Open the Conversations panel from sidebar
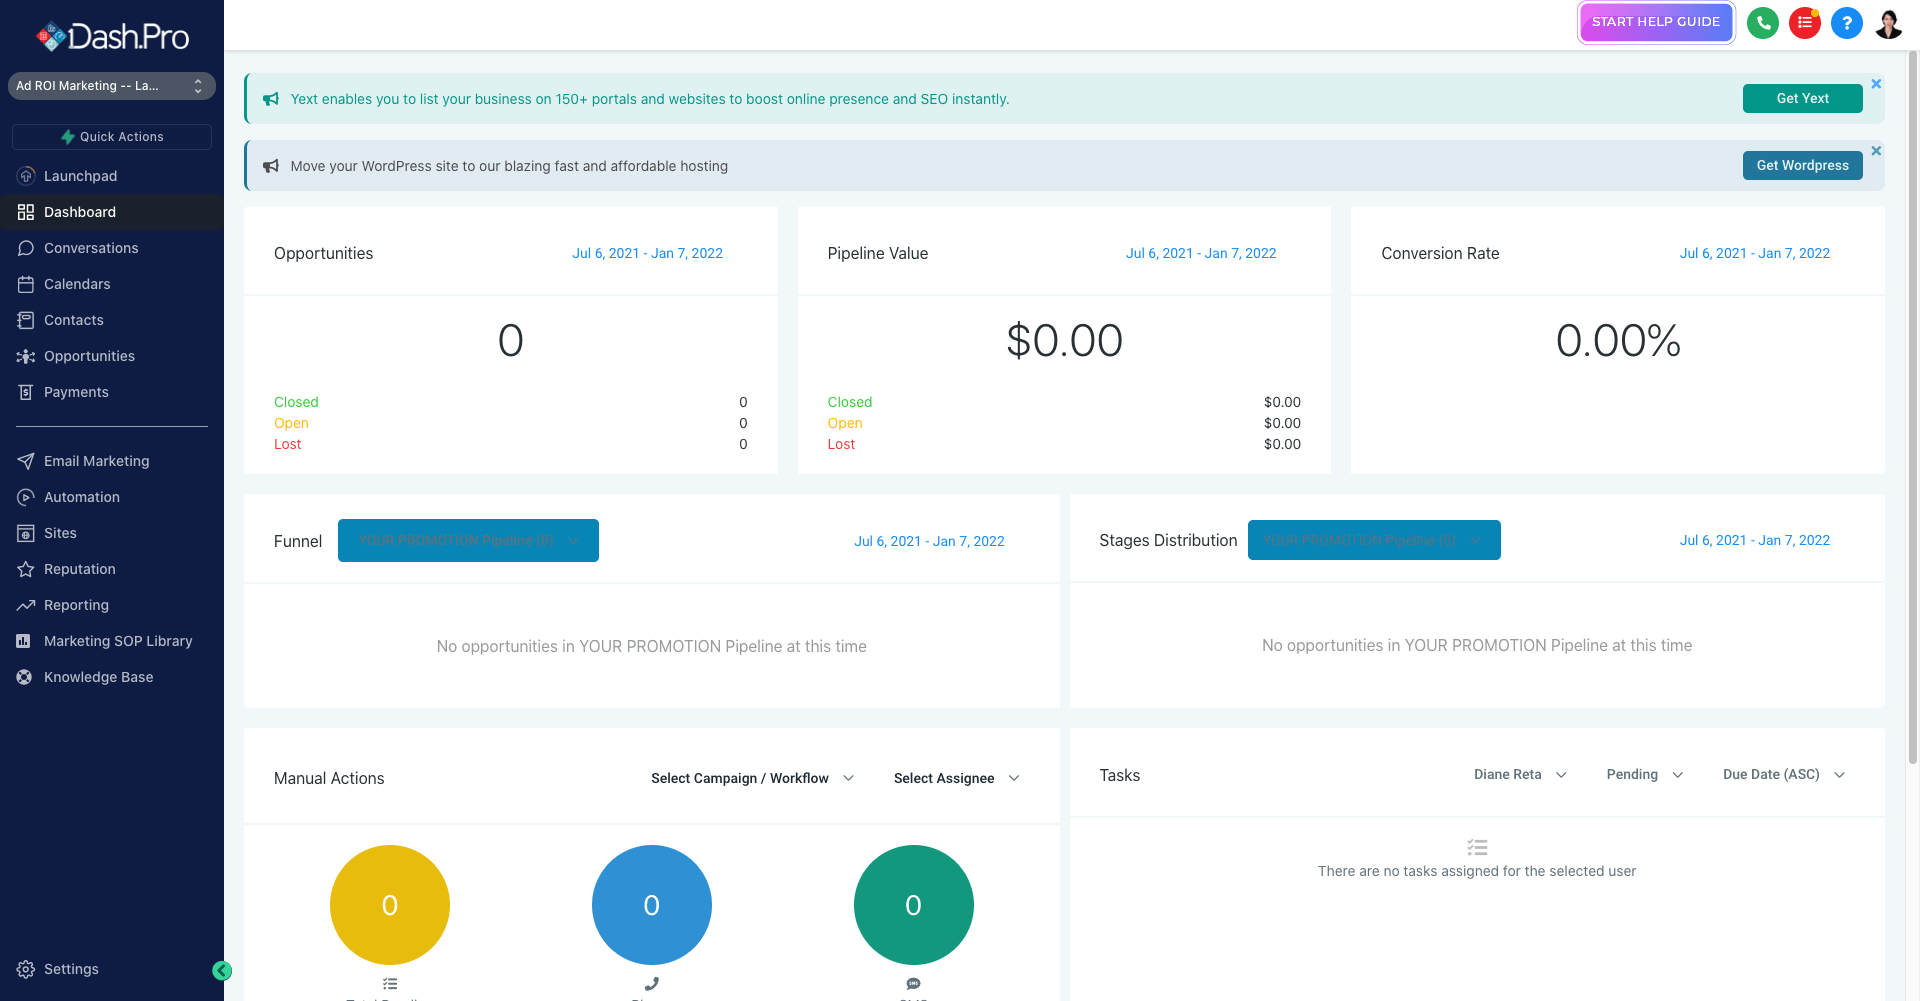The height and width of the screenshot is (1001, 1920). (x=90, y=248)
